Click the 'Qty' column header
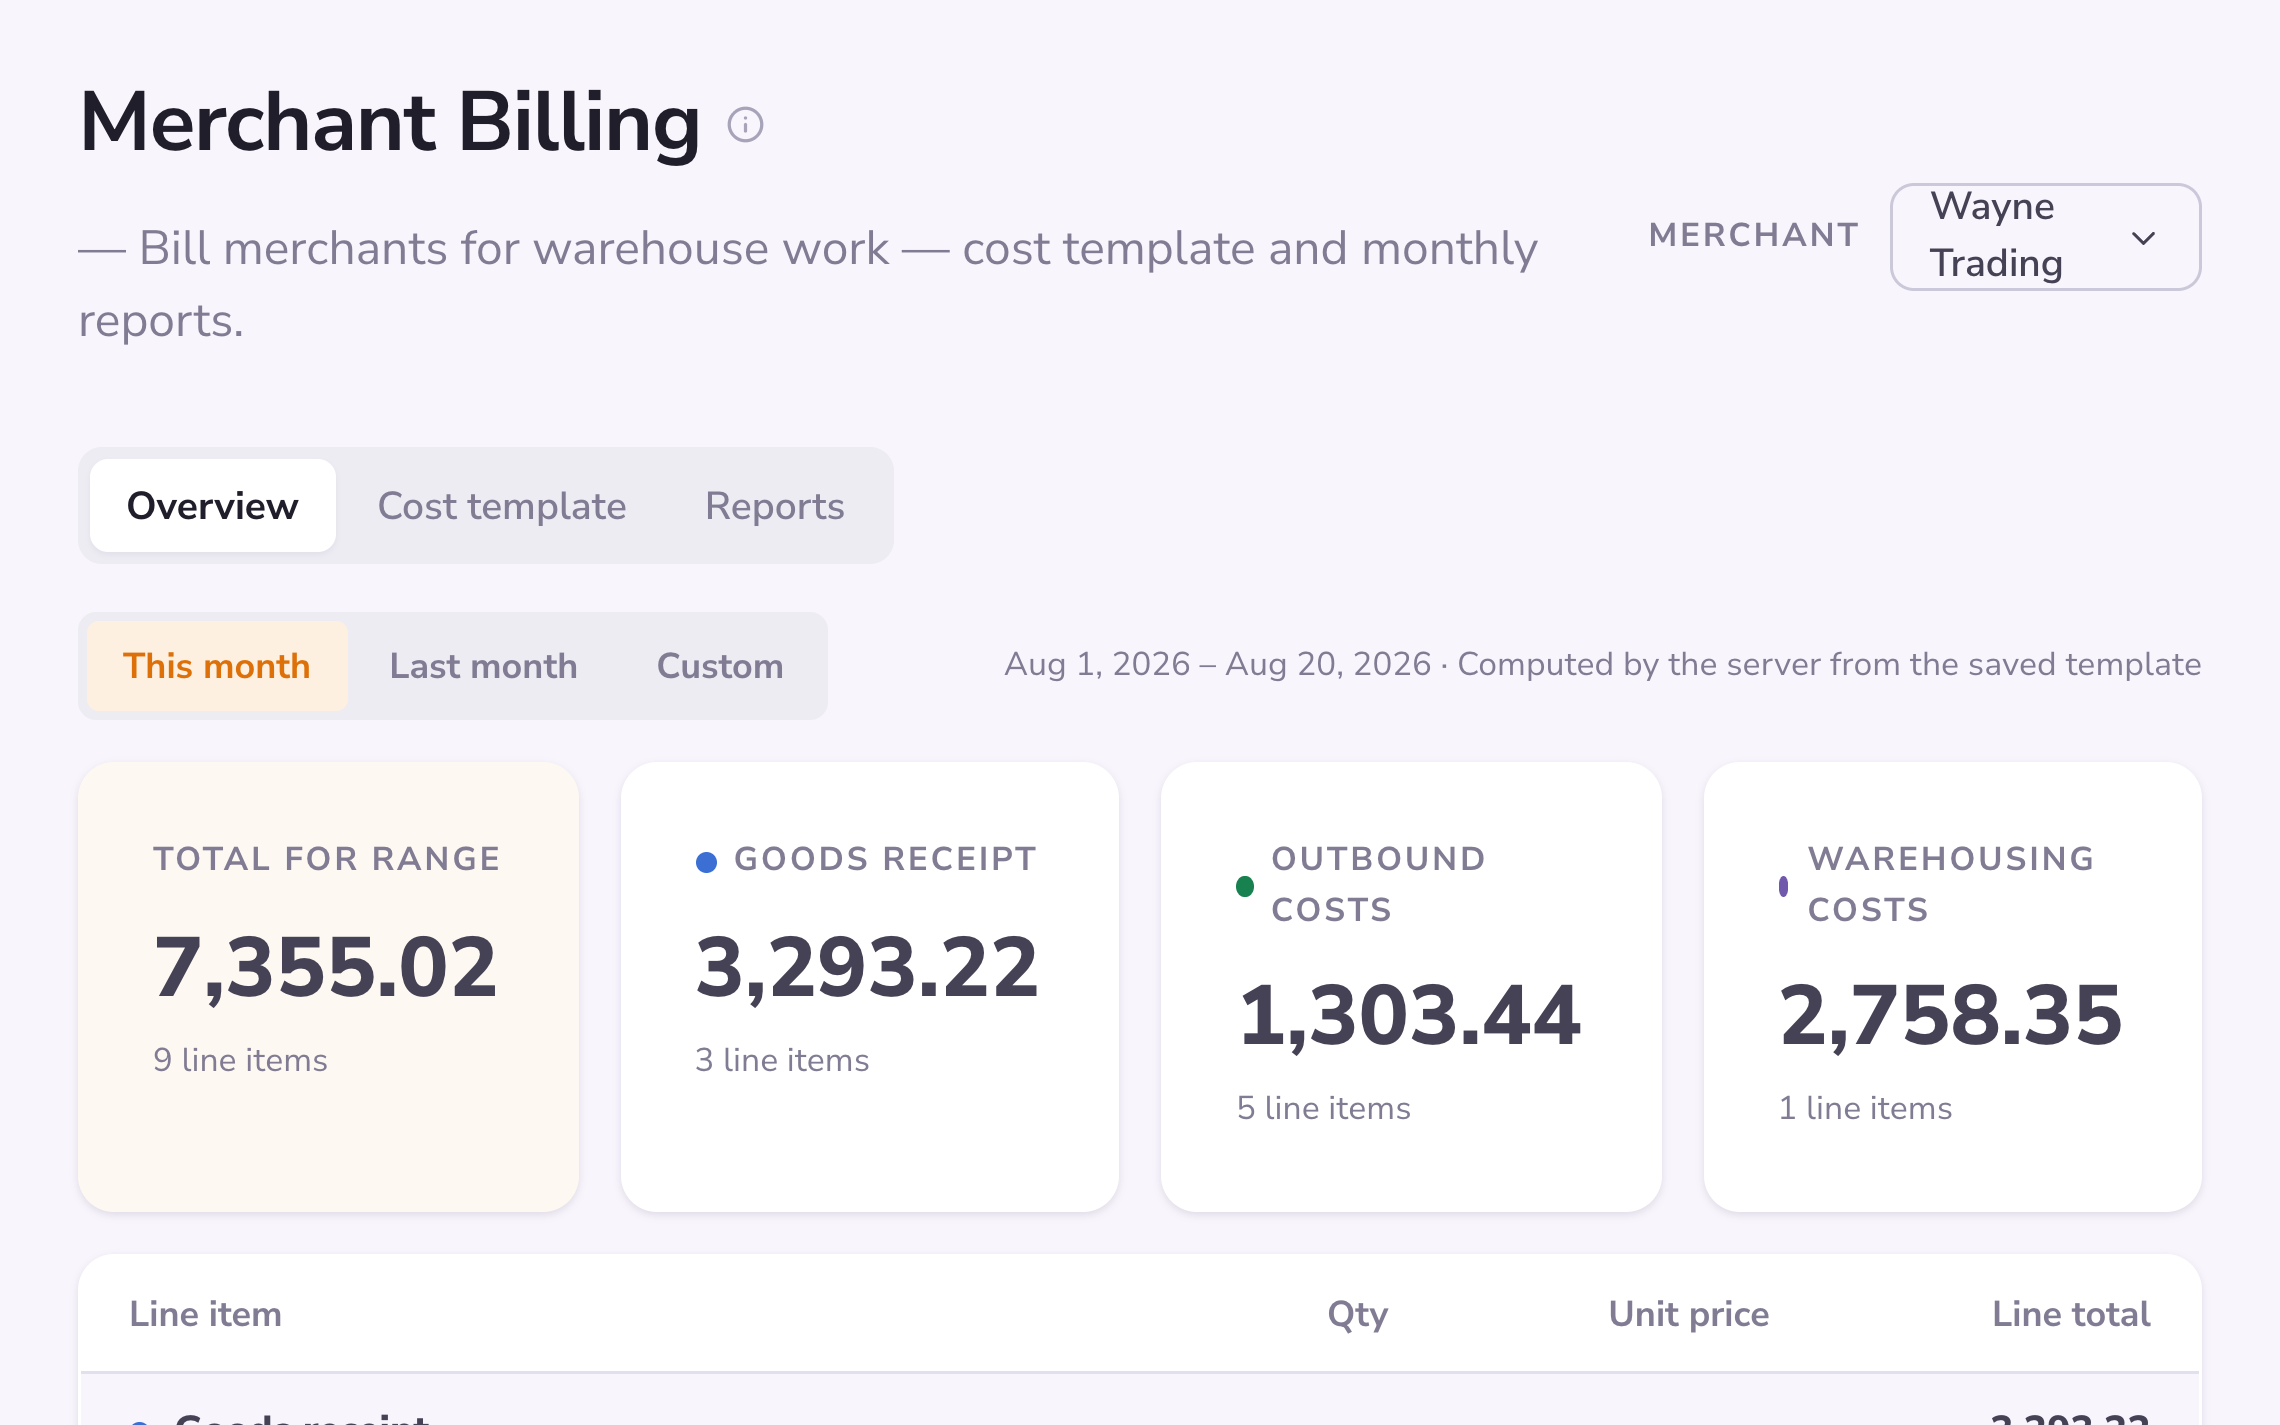The image size is (2280, 1425). 1357,1314
